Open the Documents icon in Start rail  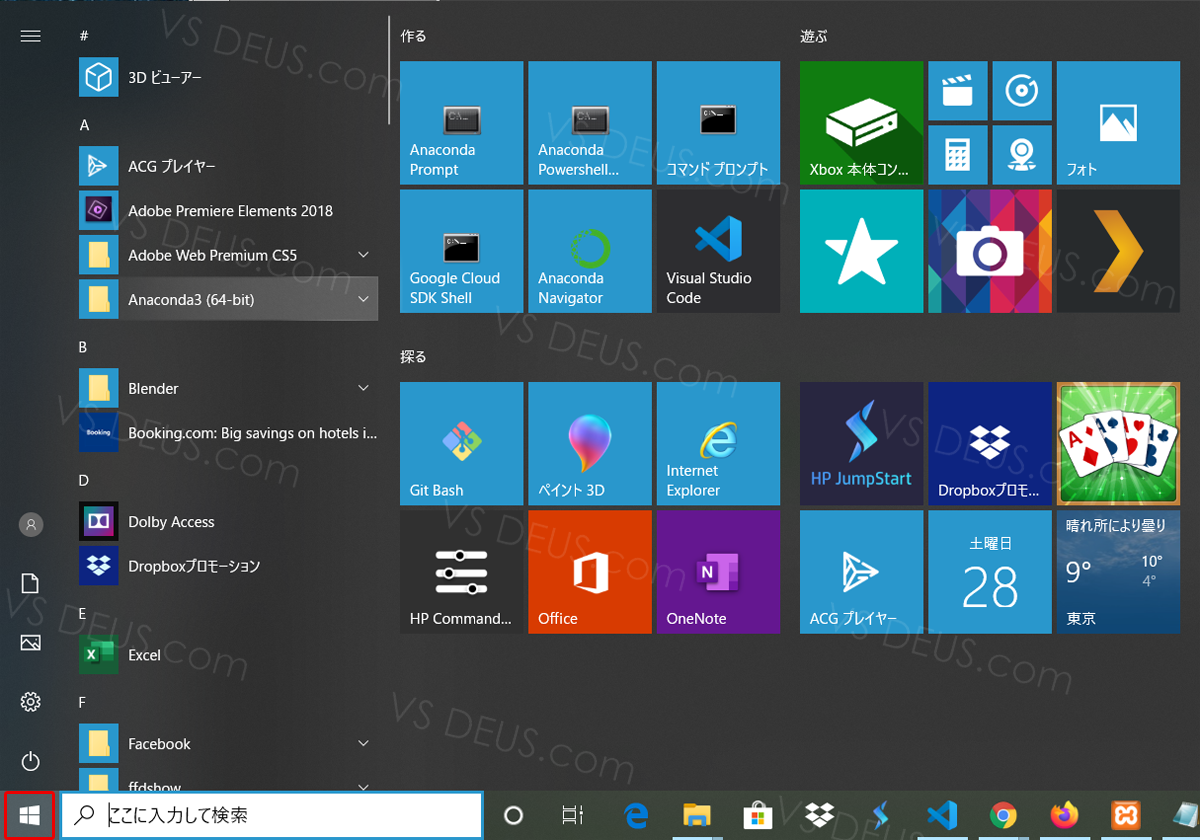click(31, 584)
